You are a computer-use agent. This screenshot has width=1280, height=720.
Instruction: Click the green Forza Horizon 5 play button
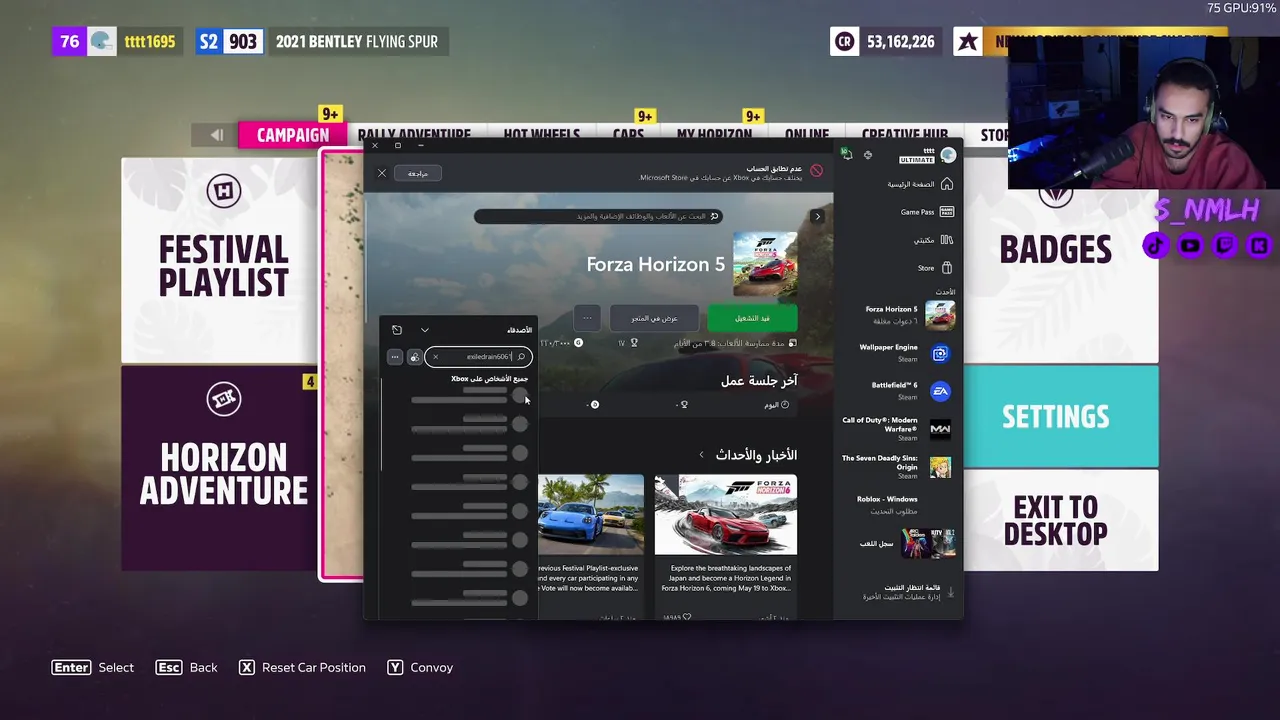(x=752, y=318)
